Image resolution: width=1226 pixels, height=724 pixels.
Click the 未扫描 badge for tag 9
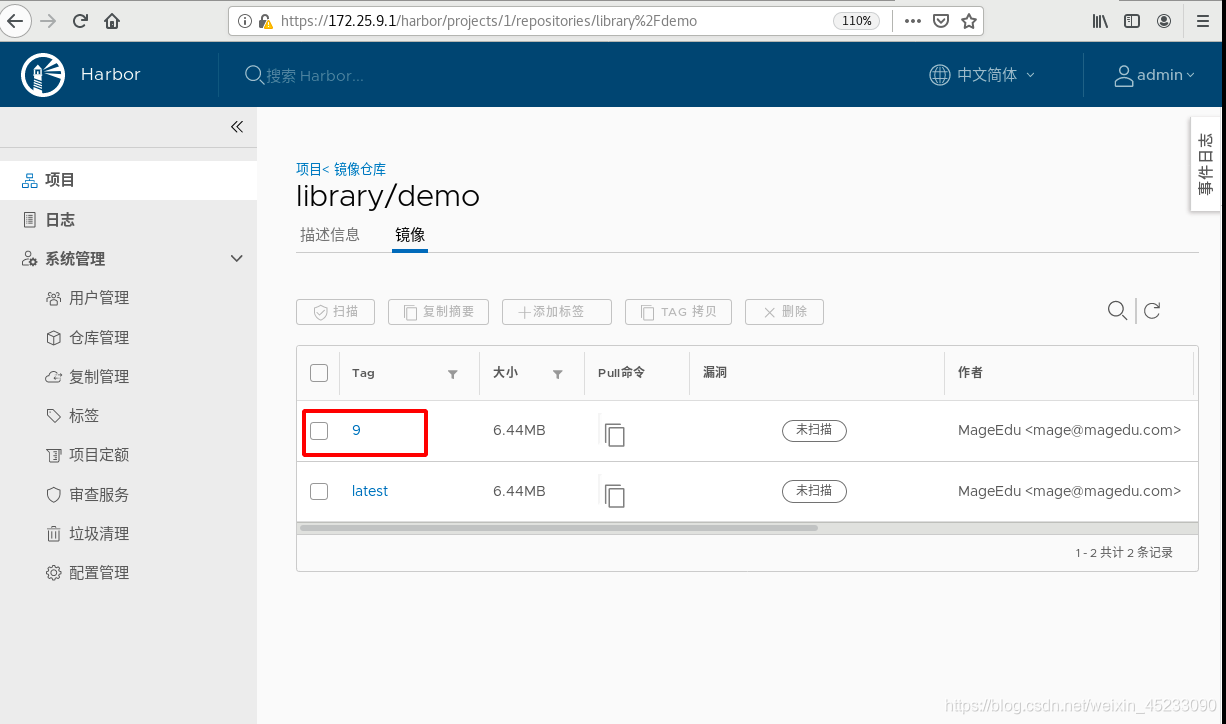point(814,430)
